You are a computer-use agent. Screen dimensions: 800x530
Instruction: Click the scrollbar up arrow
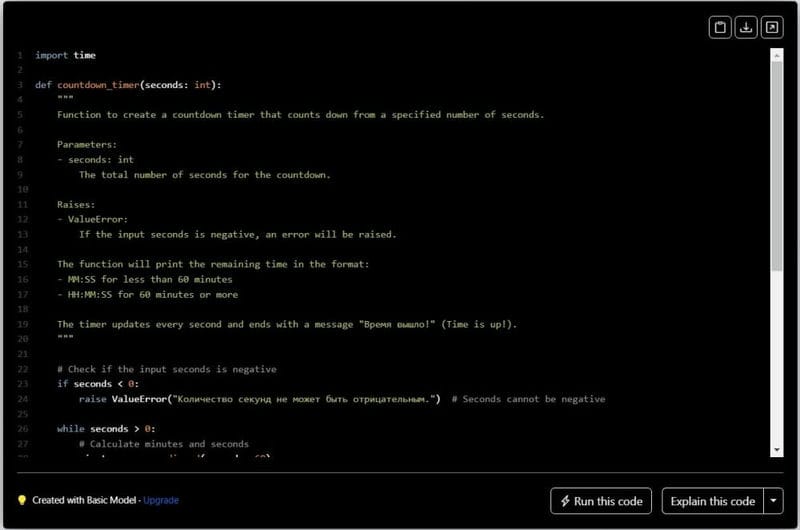(777, 55)
